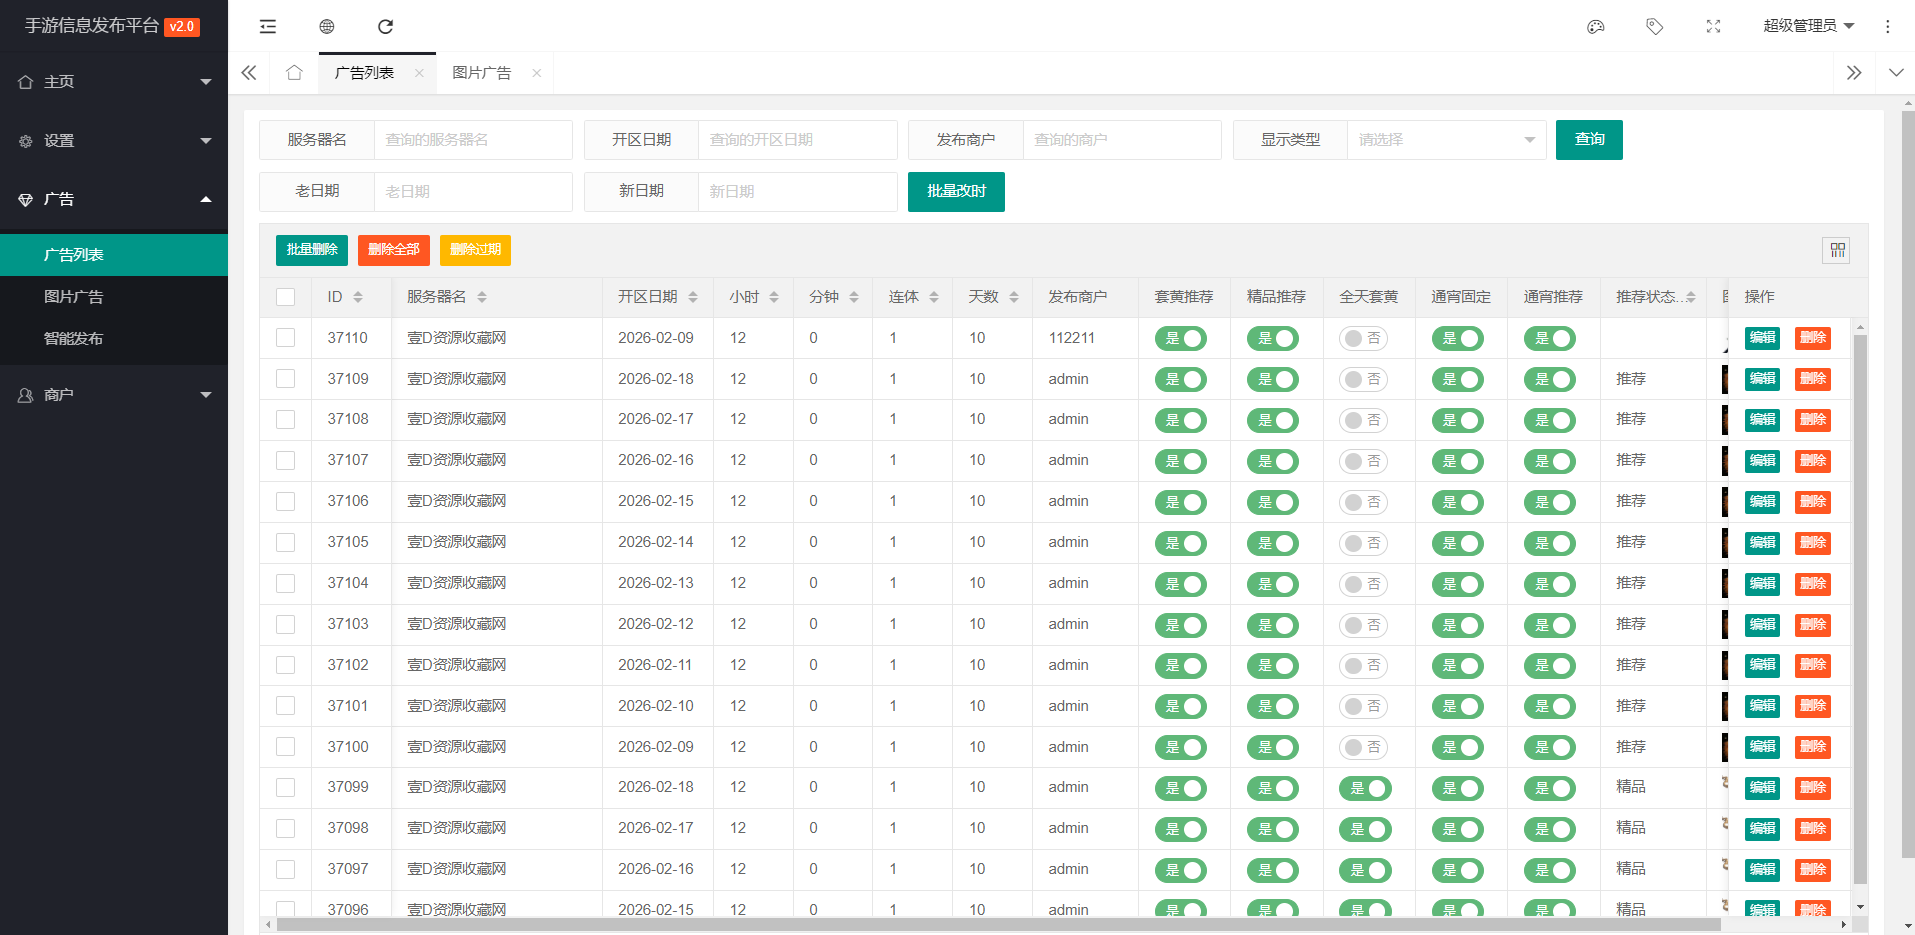1915x935 pixels.
Task: Open the tab operations dropdown chevron
Action: coord(1896,73)
